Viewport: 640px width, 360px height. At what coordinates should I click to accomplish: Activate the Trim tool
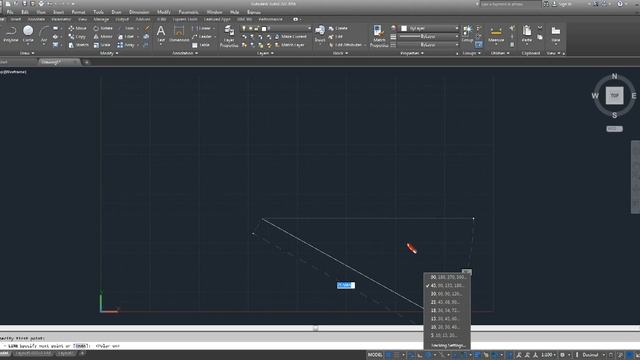point(127,28)
